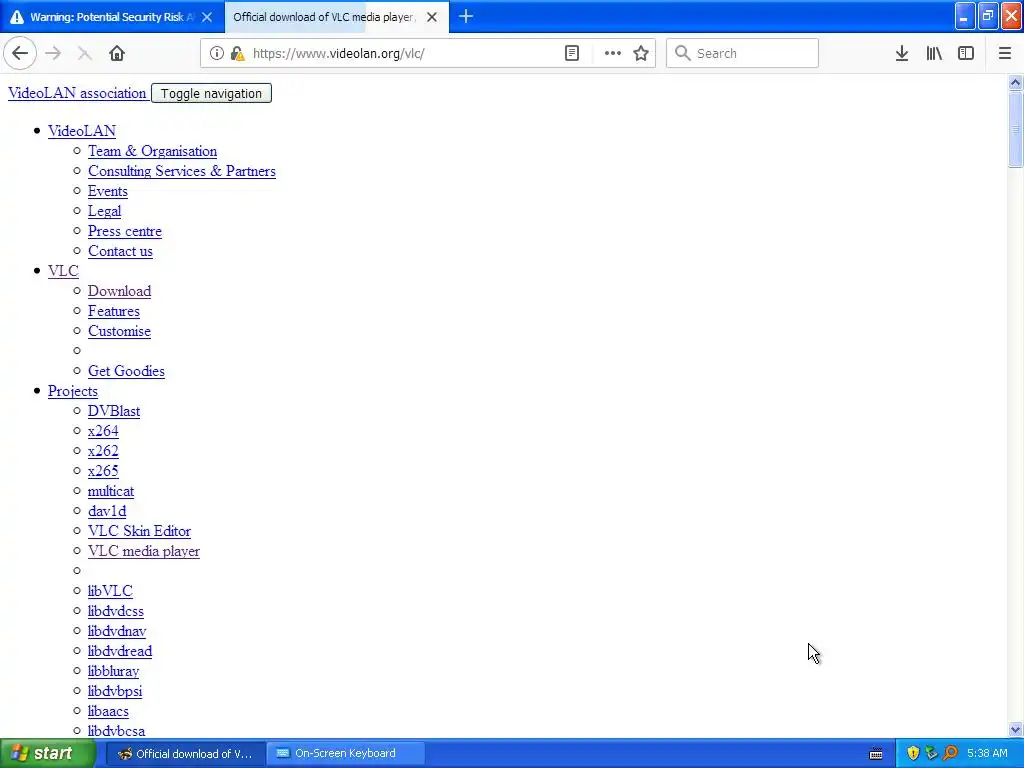Click the Toggle navigation button

pyautogui.click(x=211, y=93)
